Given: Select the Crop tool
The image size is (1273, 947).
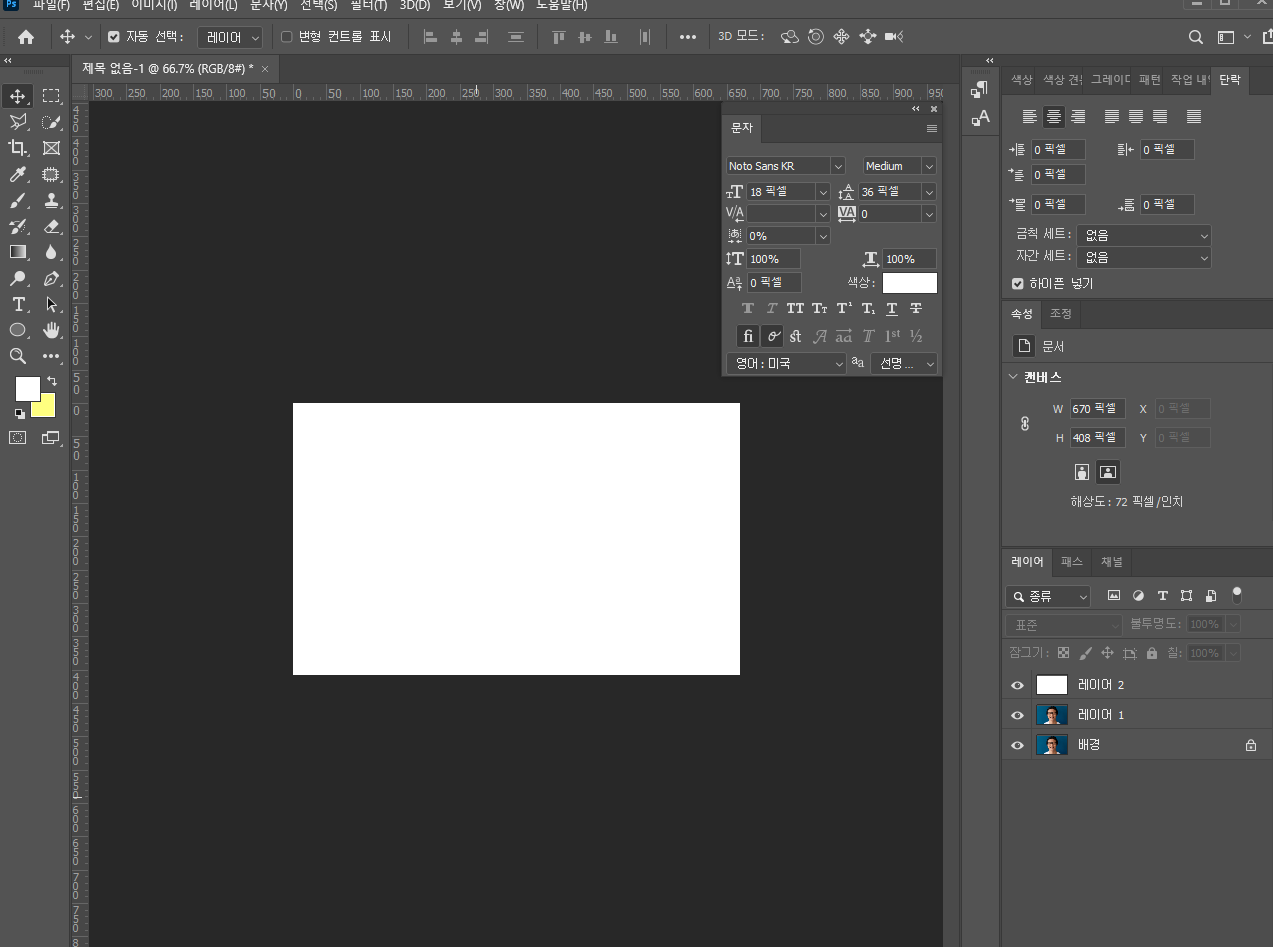Looking at the screenshot, I should pos(18,148).
